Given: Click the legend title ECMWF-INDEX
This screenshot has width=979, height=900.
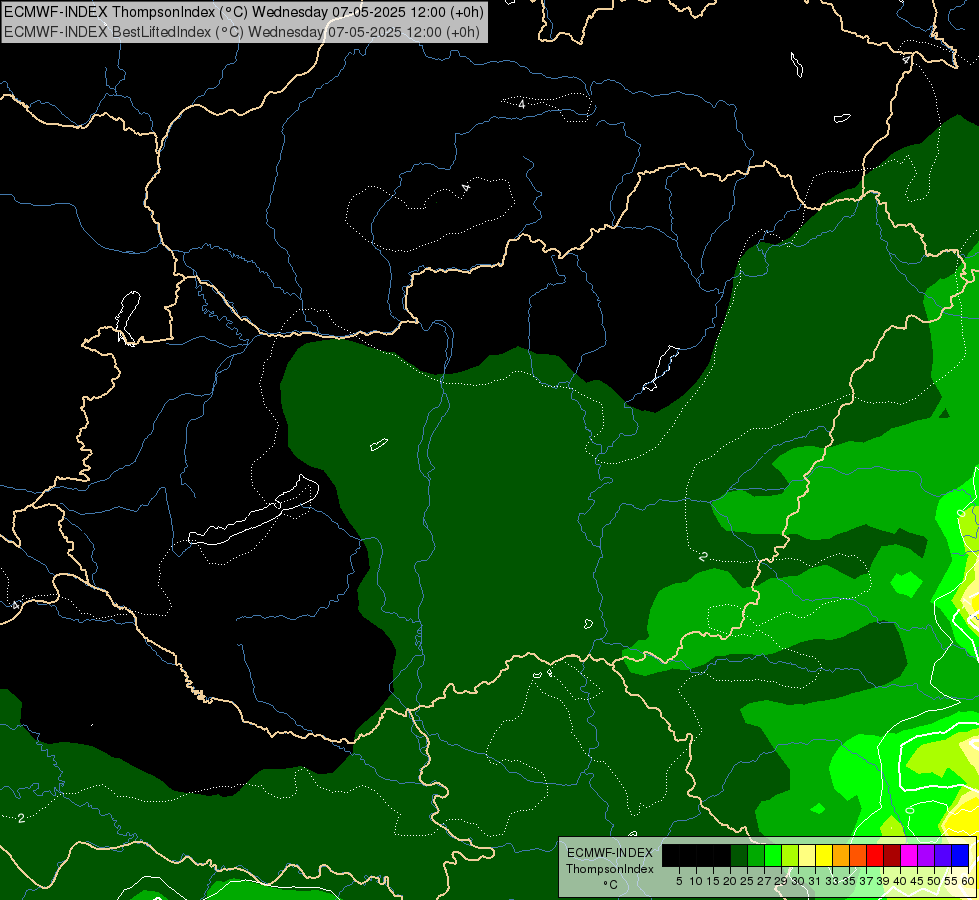Looking at the screenshot, I should click(610, 853).
